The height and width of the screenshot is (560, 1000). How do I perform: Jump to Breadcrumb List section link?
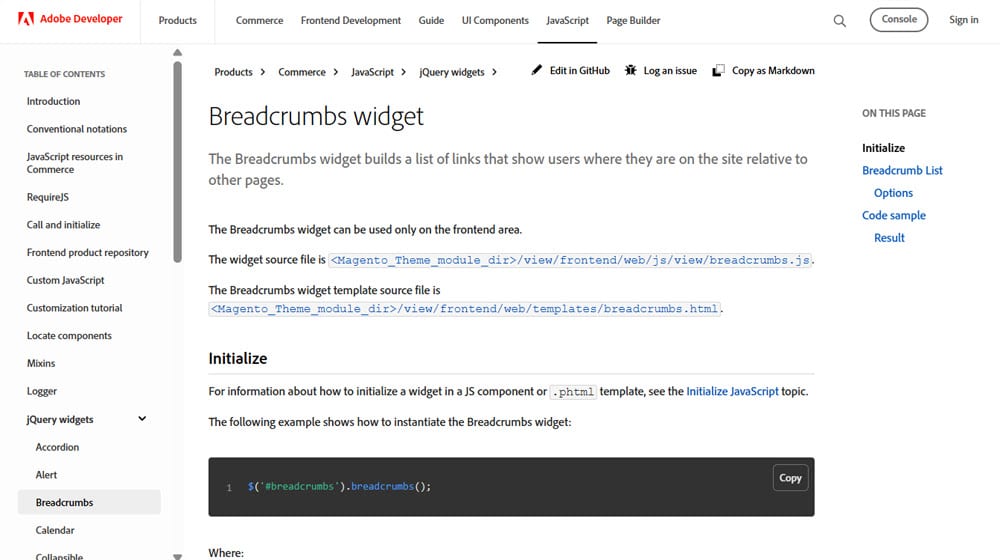[x=902, y=170]
